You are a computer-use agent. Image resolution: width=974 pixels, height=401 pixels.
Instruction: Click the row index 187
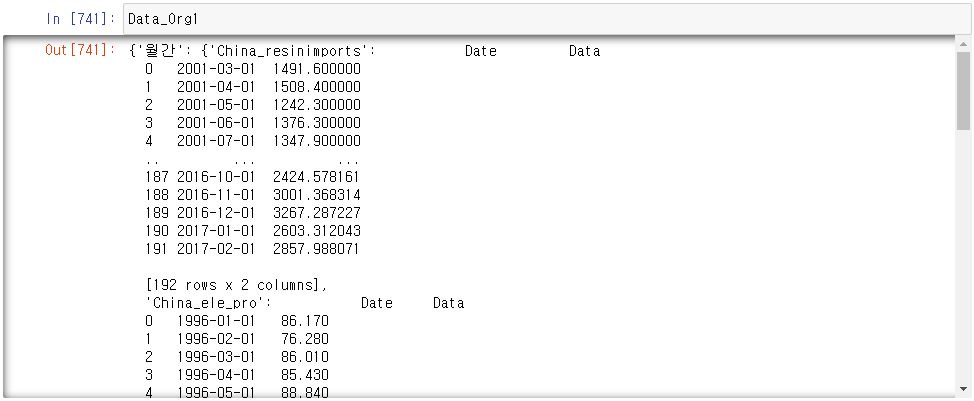coord(156,177)
